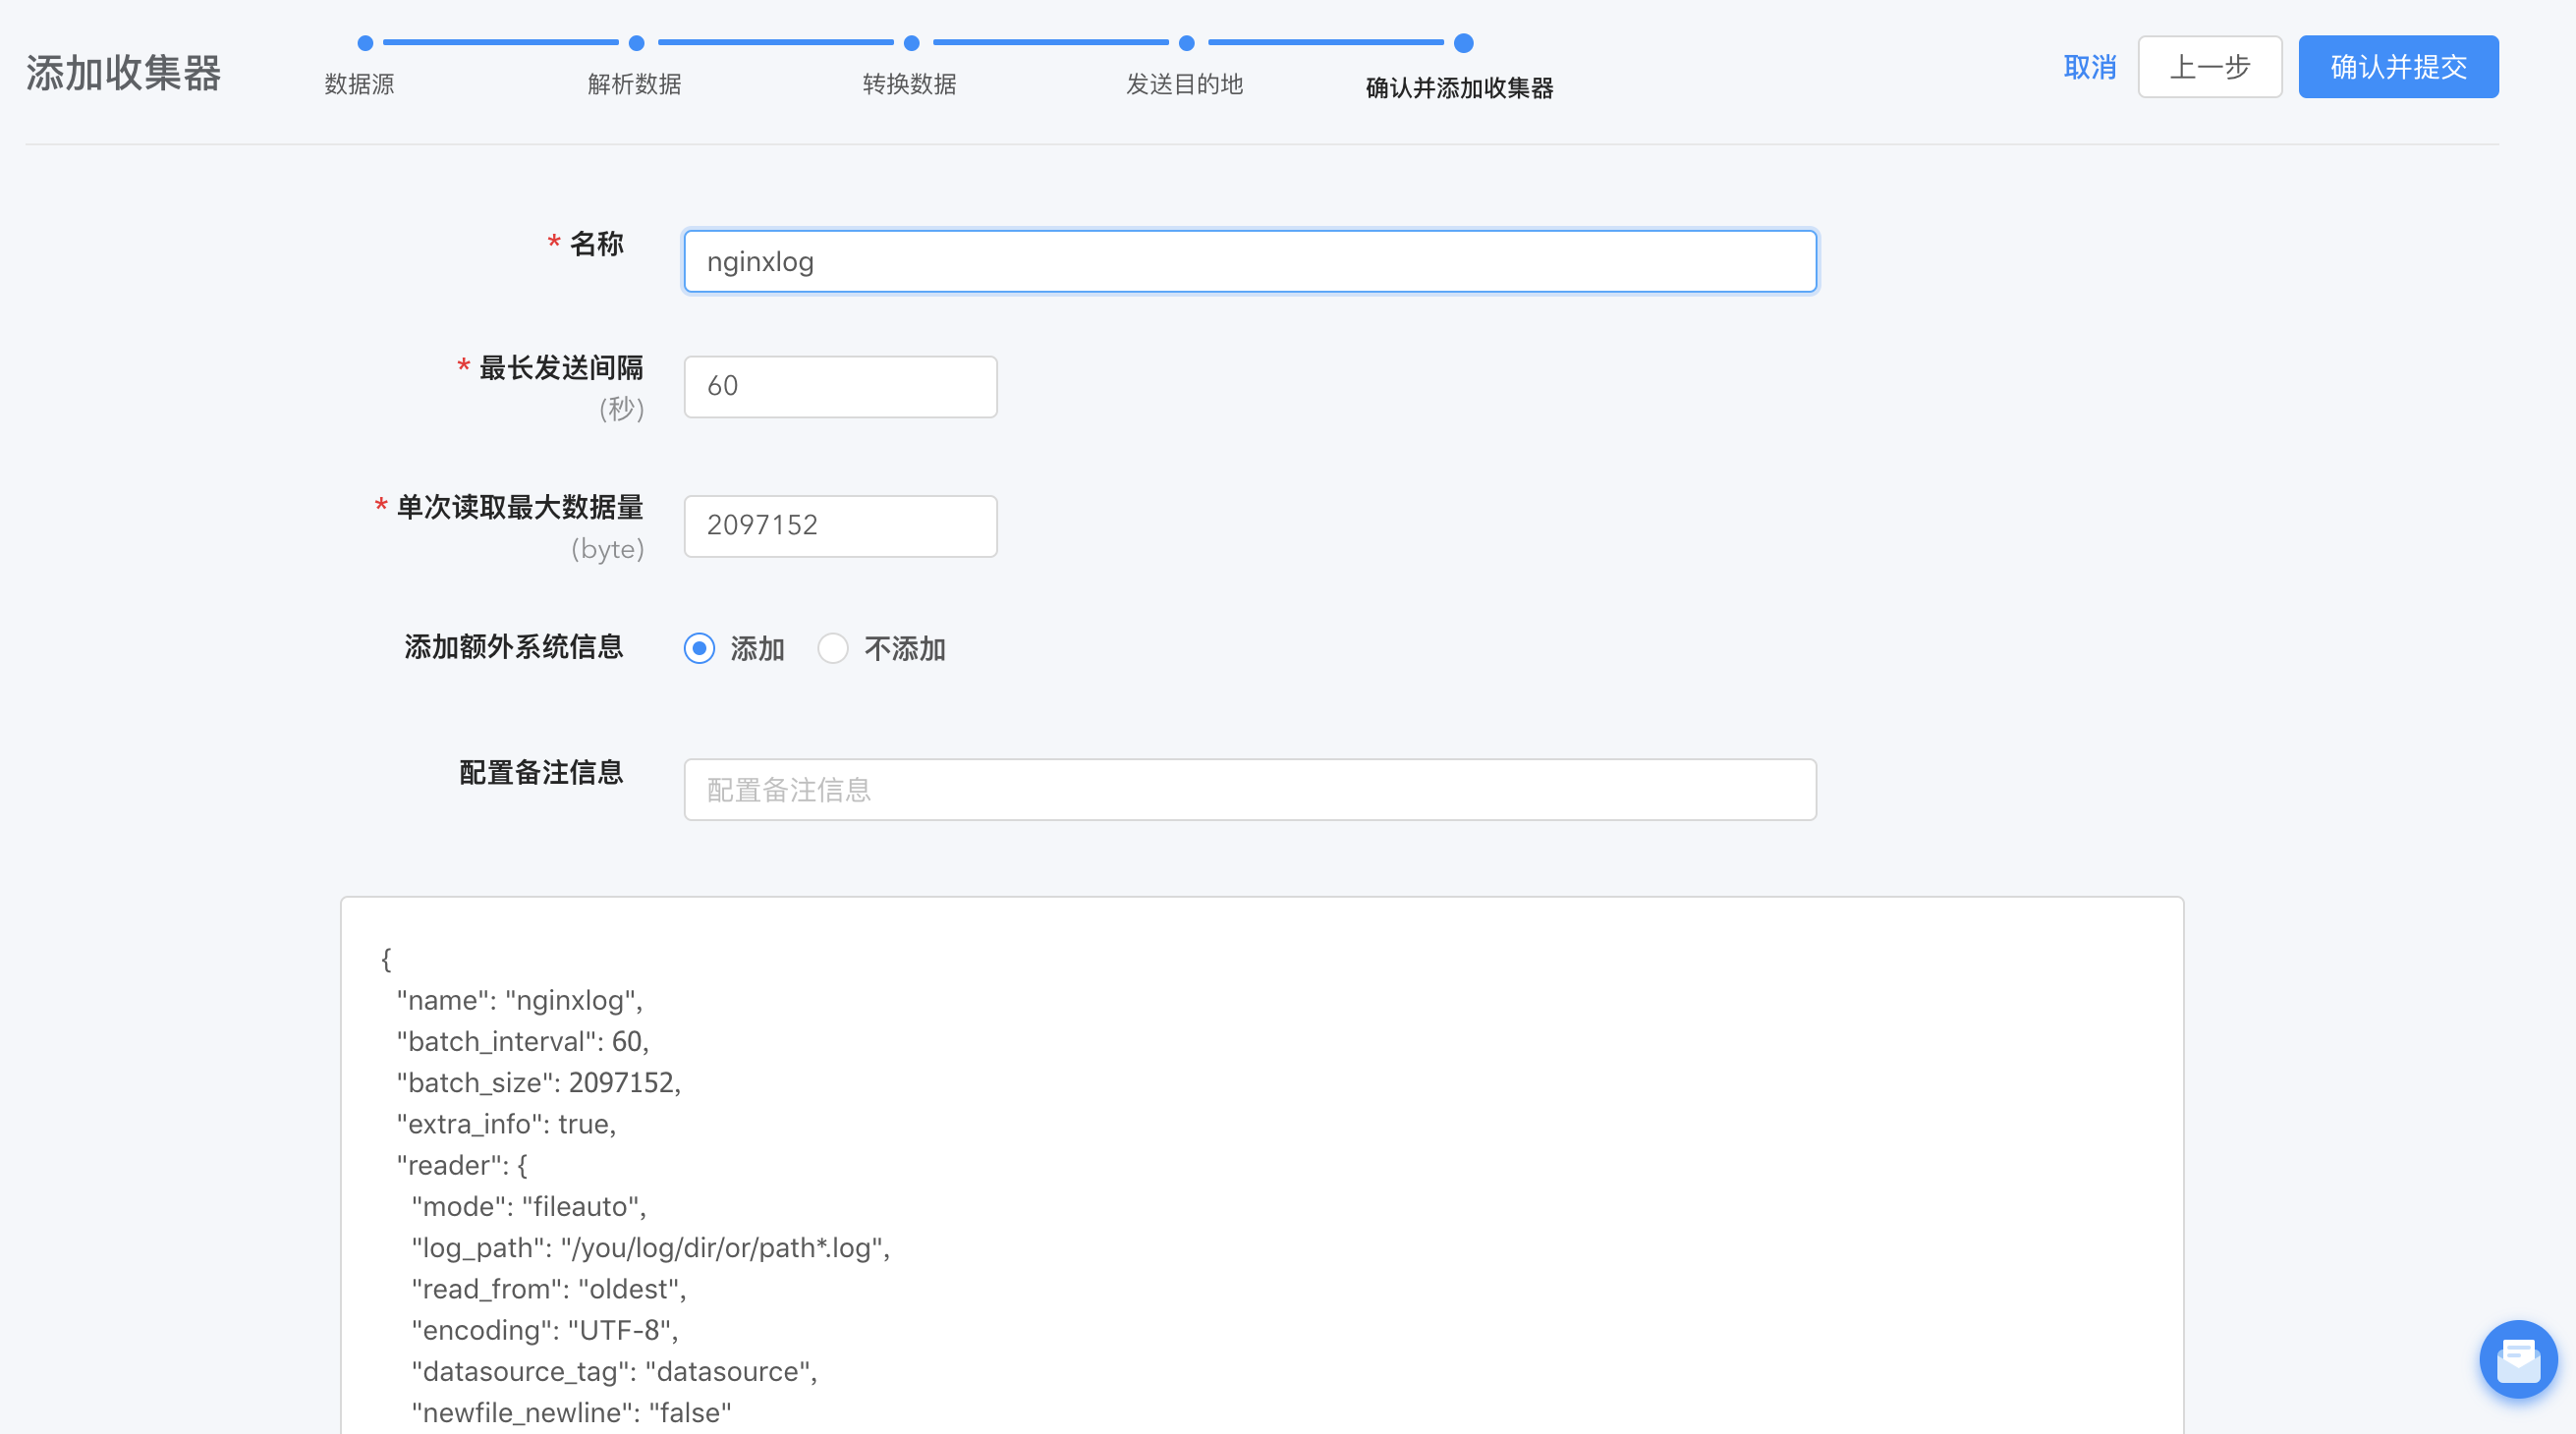Click the 添加额外系统信息 label
2576x1434 pixels.
(514, 647)
